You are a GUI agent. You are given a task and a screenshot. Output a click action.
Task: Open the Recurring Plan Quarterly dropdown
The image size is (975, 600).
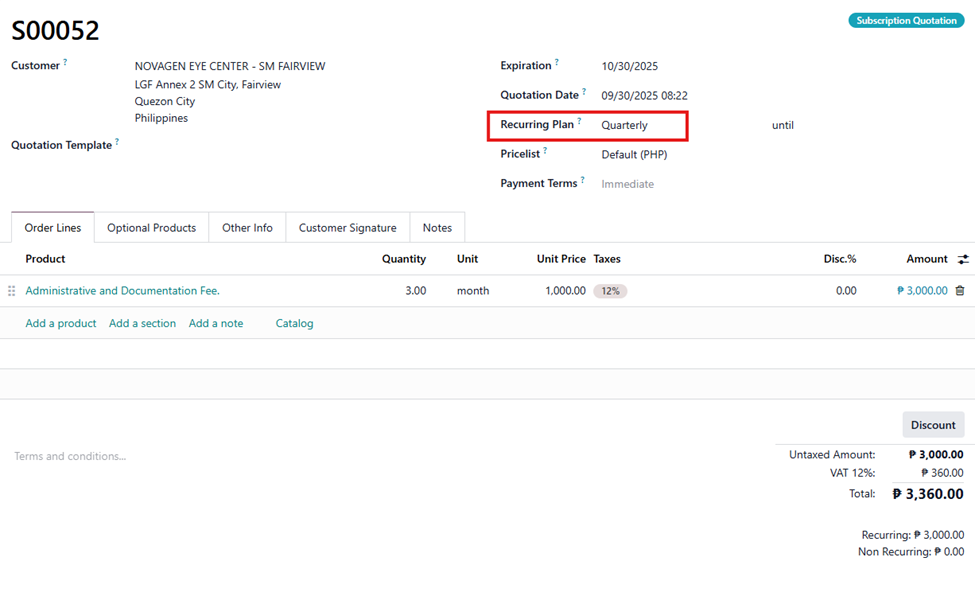pyautogui.click(x=640, y=126)
